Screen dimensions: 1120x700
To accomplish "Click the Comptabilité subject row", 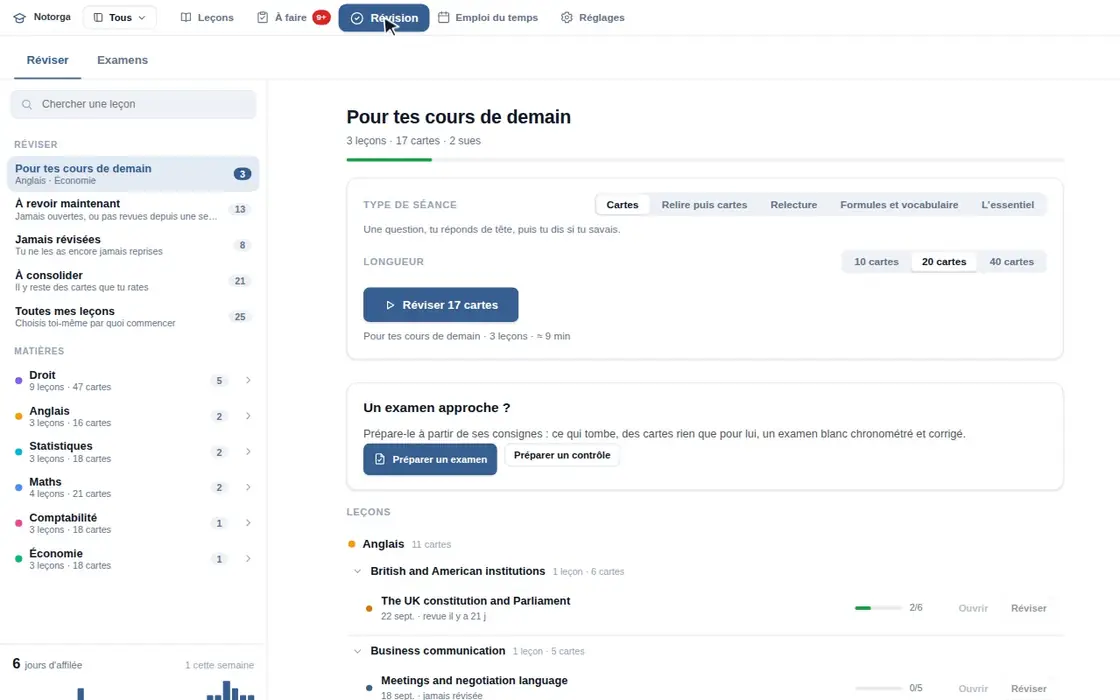I will pos(133,523).
